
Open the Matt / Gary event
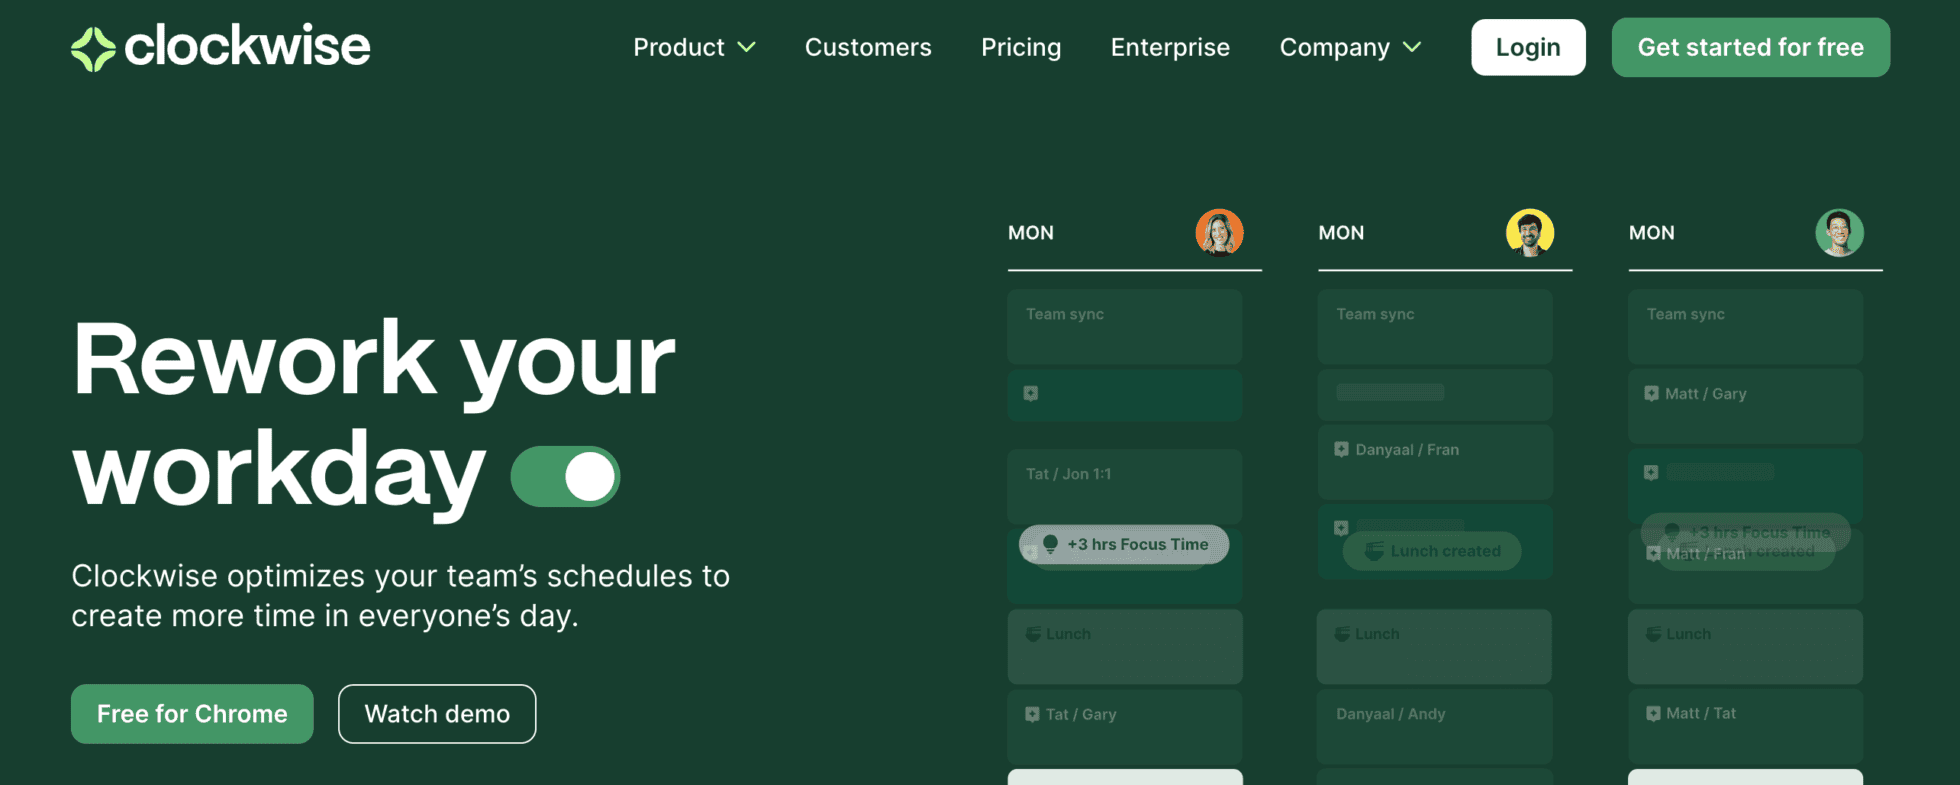click(x=1745, y=406)
